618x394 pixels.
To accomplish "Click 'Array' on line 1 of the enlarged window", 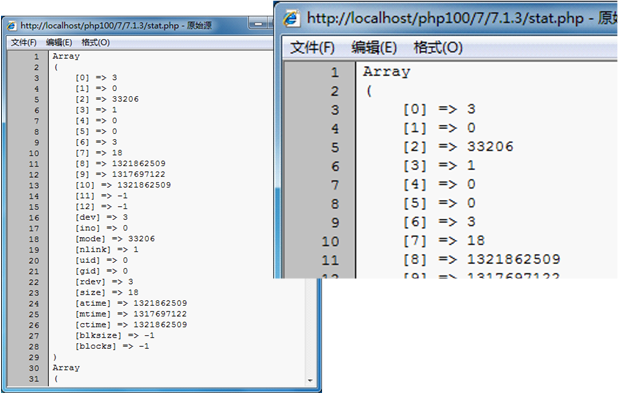I will [387, 72].
